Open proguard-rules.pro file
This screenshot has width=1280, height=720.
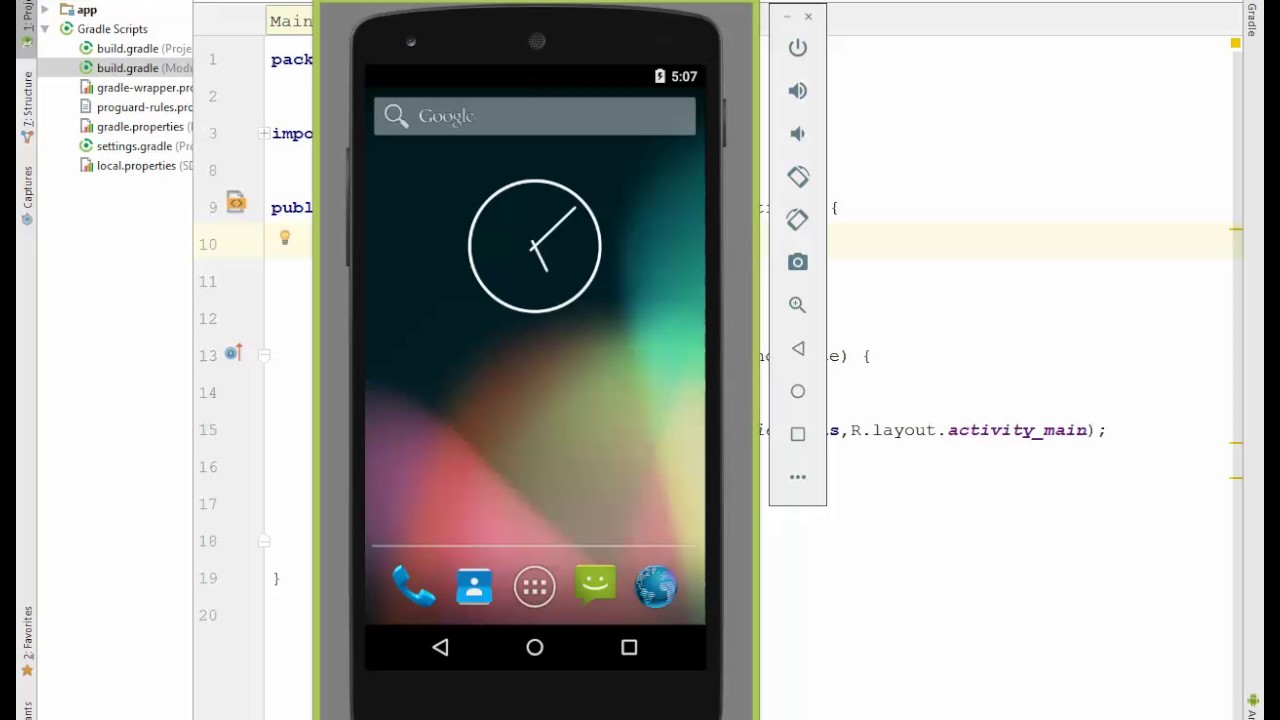click(136, 107)
